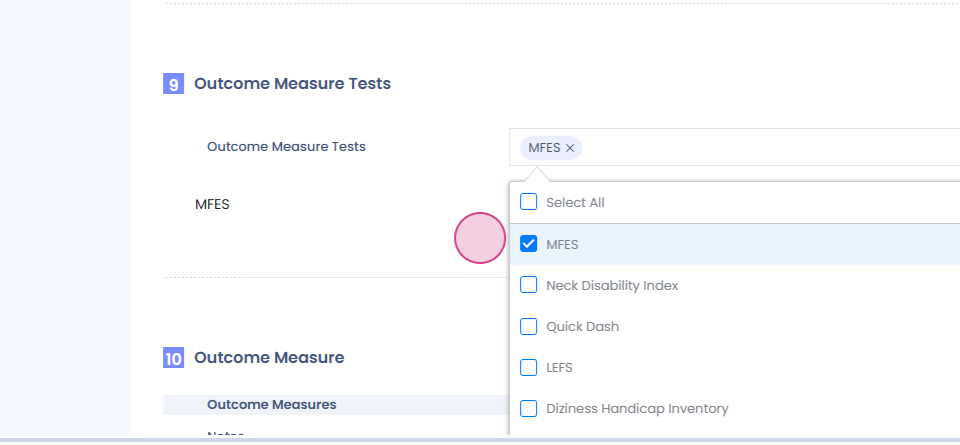The image size is (960, 445).
Task: Click the section 9 number badge
Action: [x=173, y=85]
